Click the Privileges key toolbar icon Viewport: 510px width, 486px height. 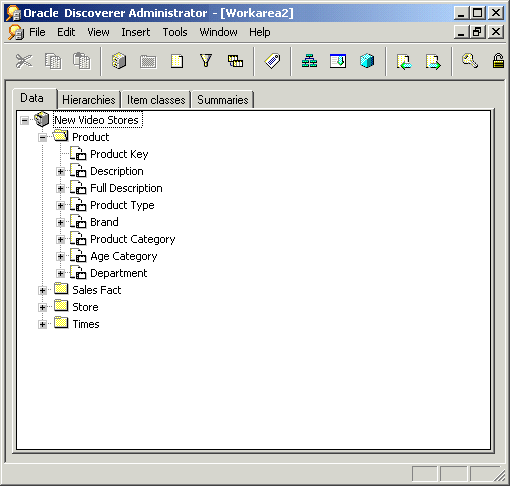470,61
